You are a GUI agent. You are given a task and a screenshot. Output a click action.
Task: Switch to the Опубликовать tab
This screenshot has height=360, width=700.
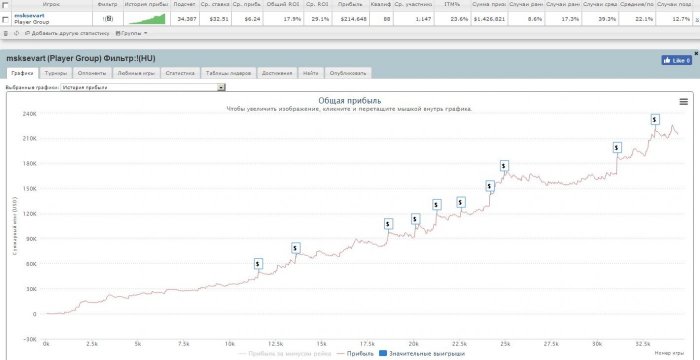(348, 73)
